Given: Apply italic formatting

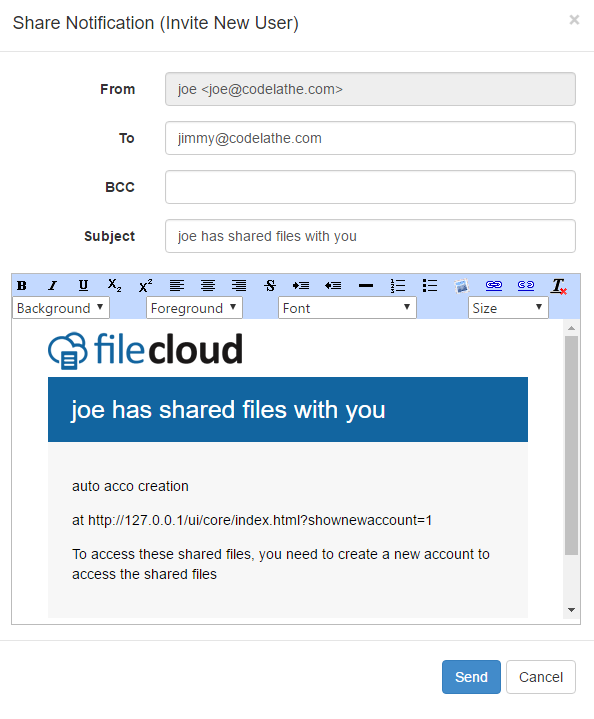Looking at the screenshot, I should [52, 286].
